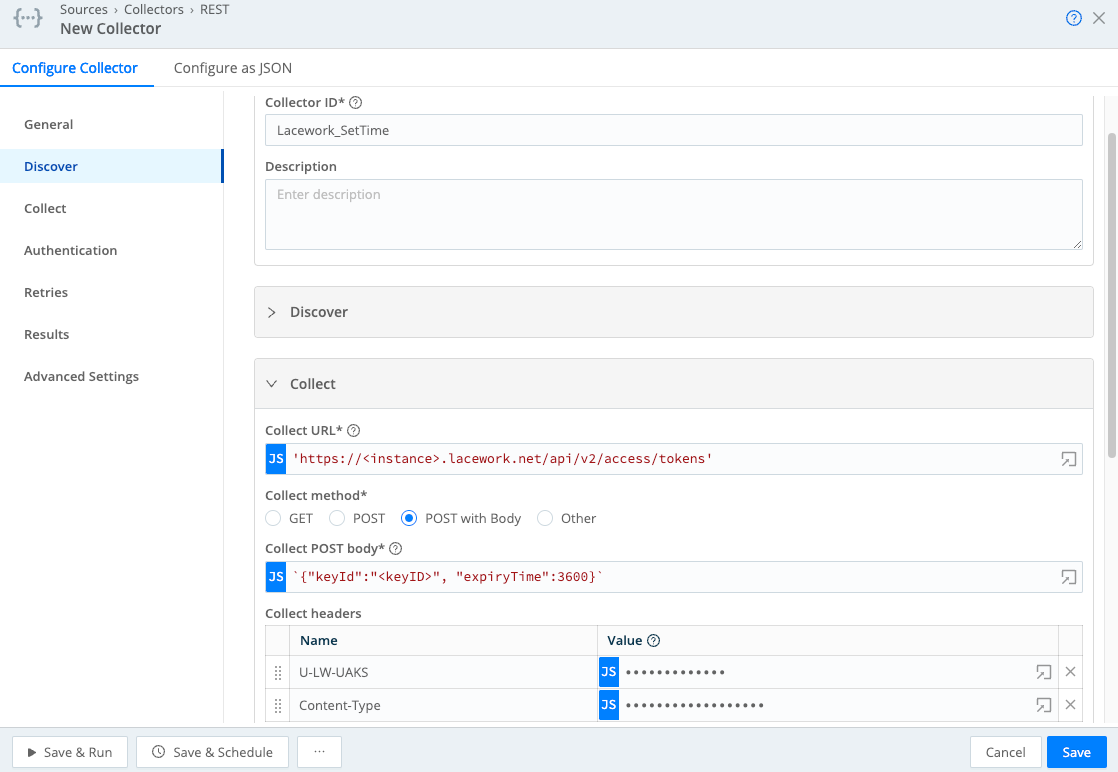Expand the Collect URL editor icon

pyautogui.click(x=1068, y=459)
